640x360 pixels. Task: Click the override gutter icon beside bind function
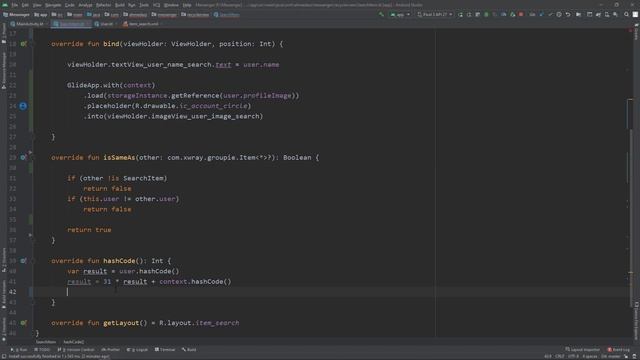[x=23, y=44]
